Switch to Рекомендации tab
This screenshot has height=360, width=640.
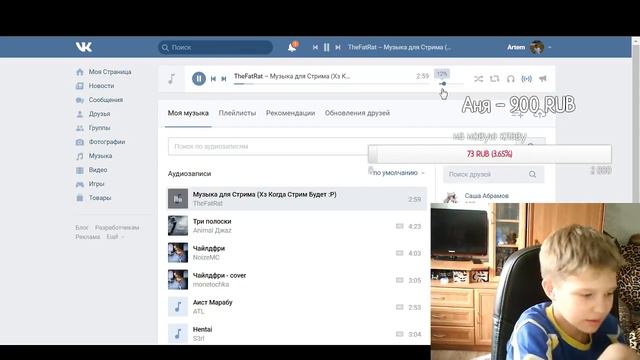290,113
